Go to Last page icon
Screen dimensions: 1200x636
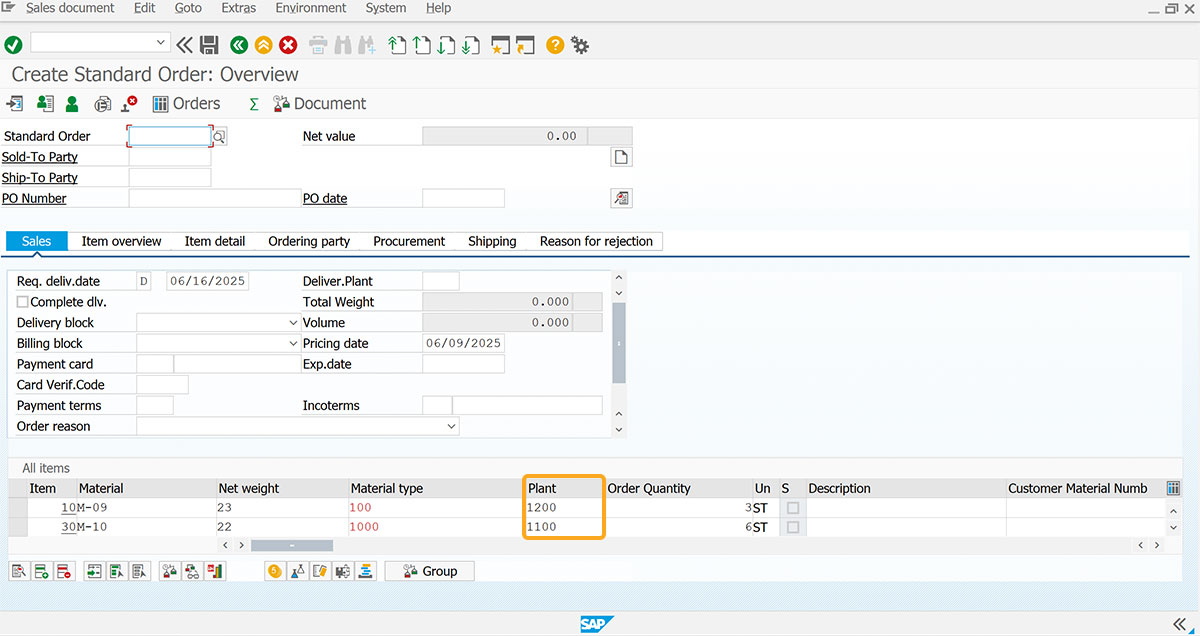470,44
